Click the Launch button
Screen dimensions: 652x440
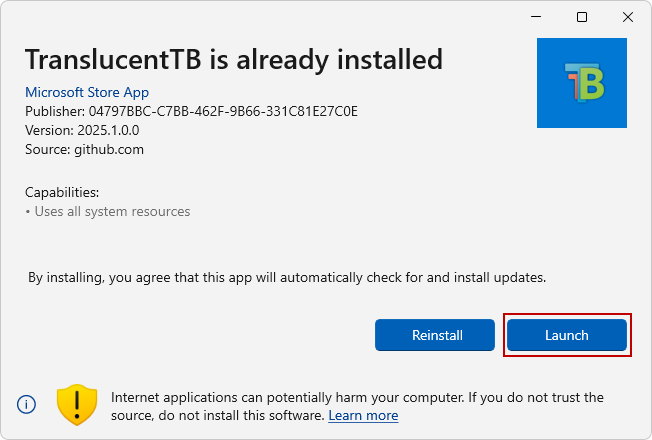pos(567,335)
